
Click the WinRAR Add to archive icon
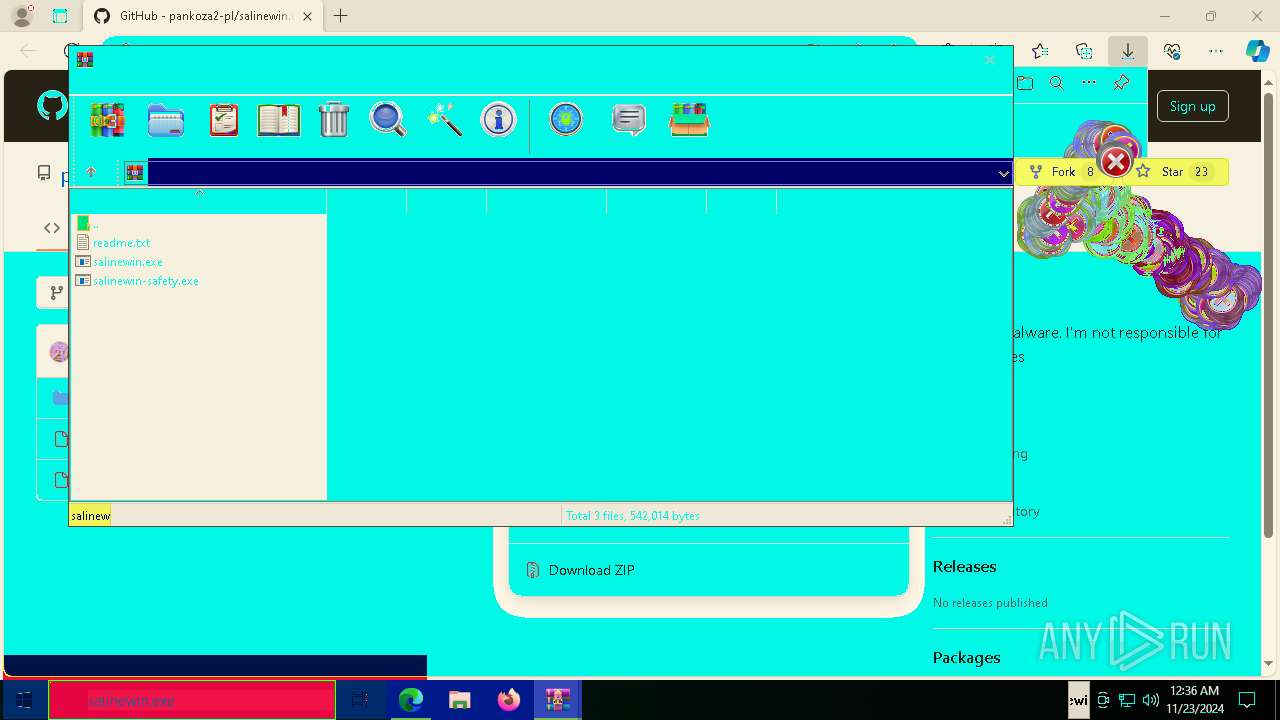coord(107,120)
